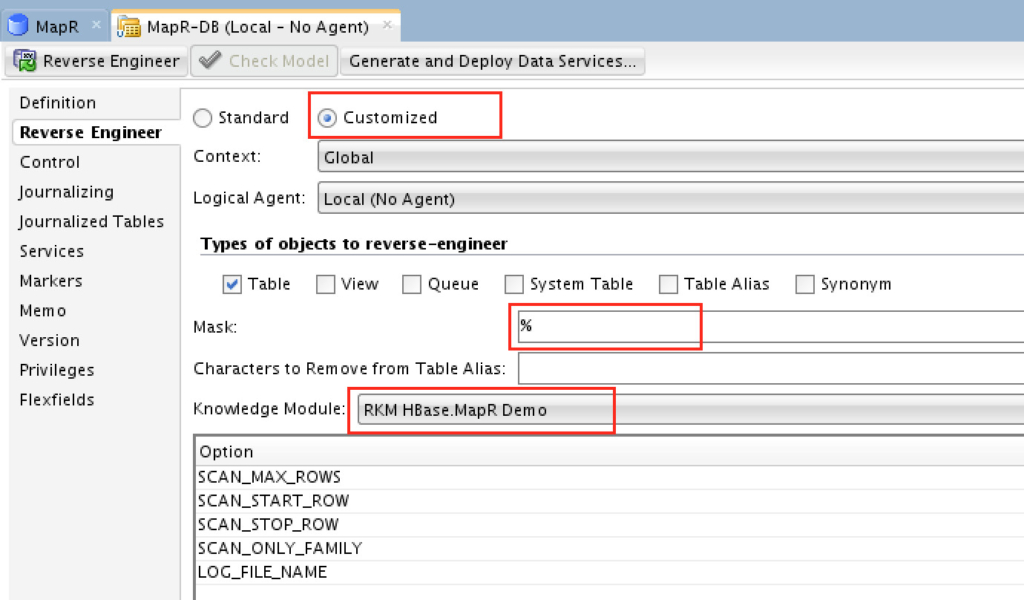Image resolution: width=1024 pixels, height=600 pixels.
Task: Enable the Synonym checkbox
Action: (x=805, y=284)
